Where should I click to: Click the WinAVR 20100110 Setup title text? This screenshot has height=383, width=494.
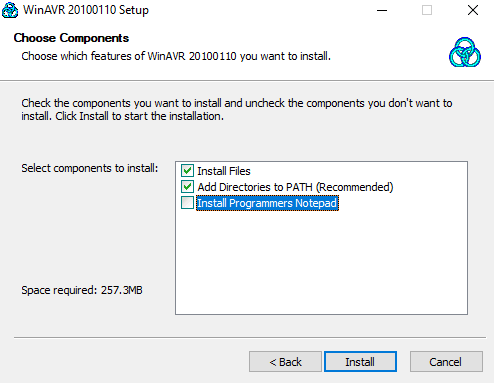click(x=86, y=10)
